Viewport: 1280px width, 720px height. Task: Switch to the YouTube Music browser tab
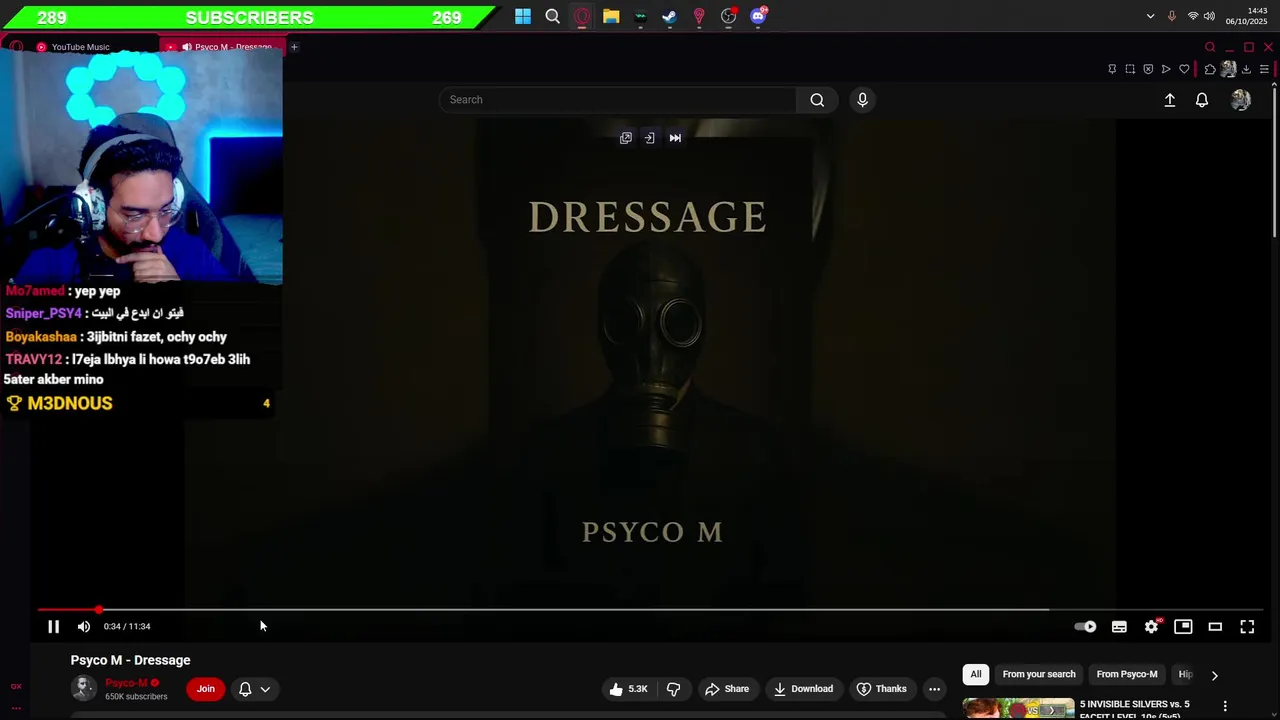click(80, 47)
